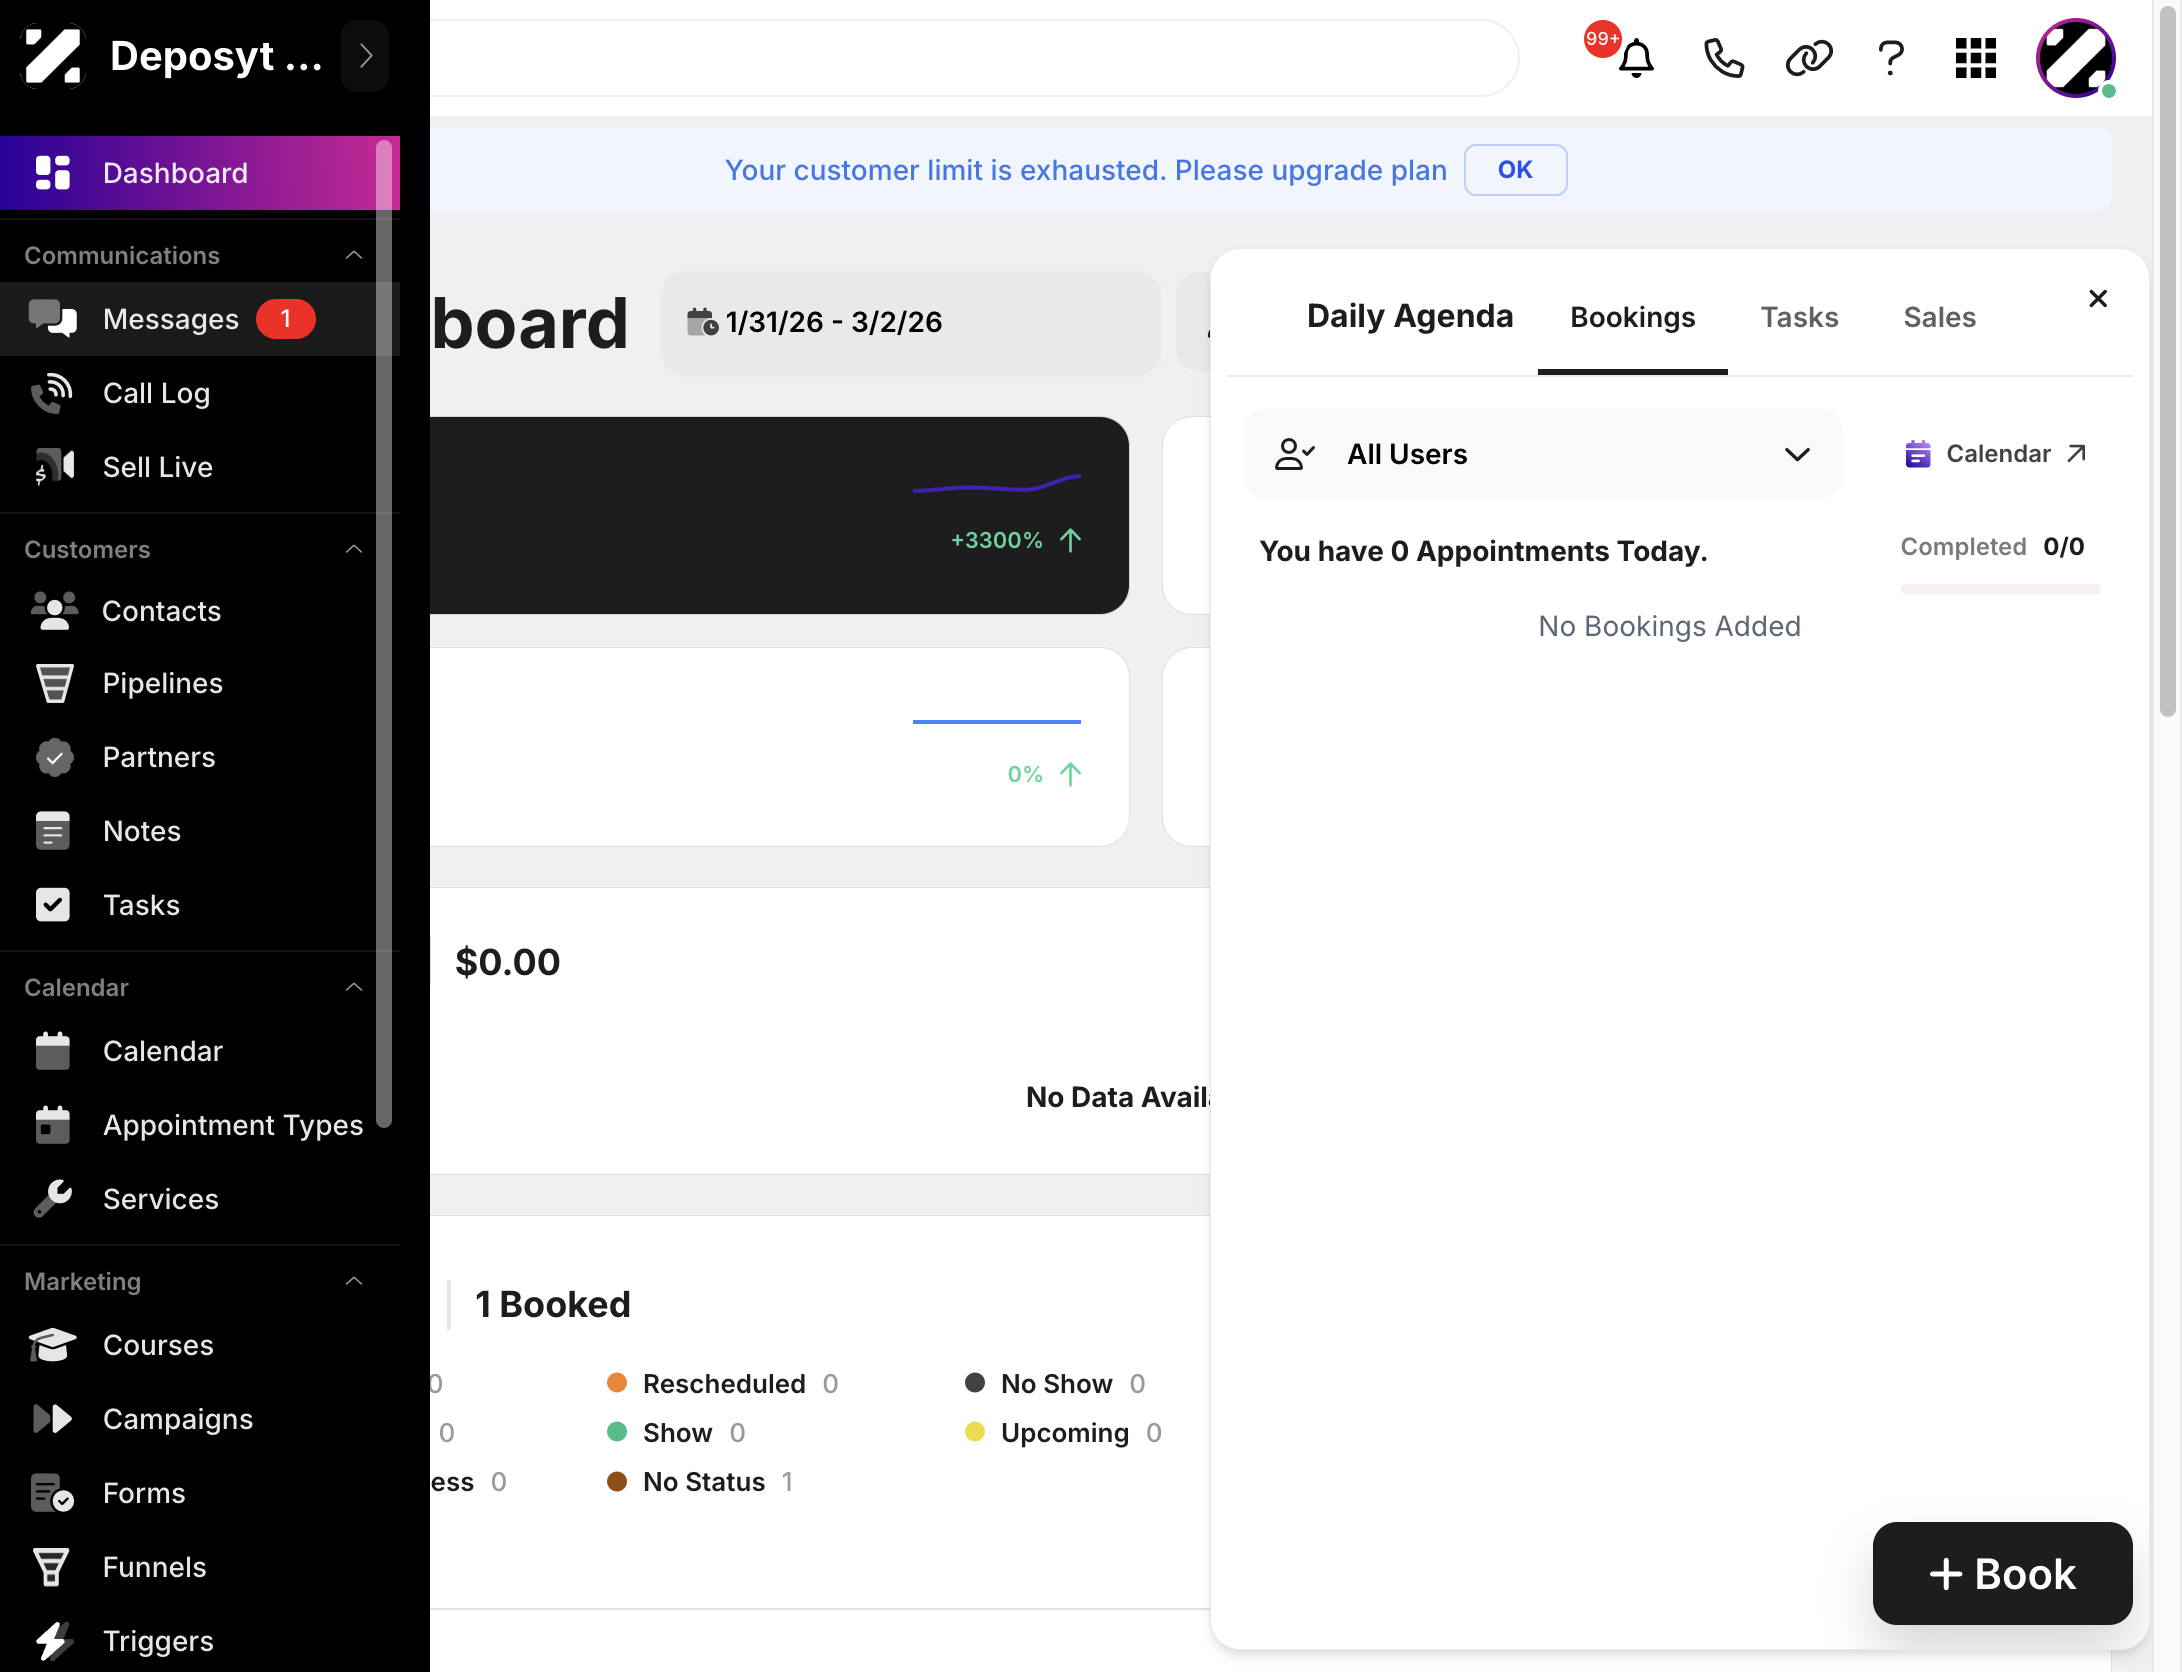Open Courses under Marketing
This screenshot has width=2182, height=1672.
(200, 1345)
